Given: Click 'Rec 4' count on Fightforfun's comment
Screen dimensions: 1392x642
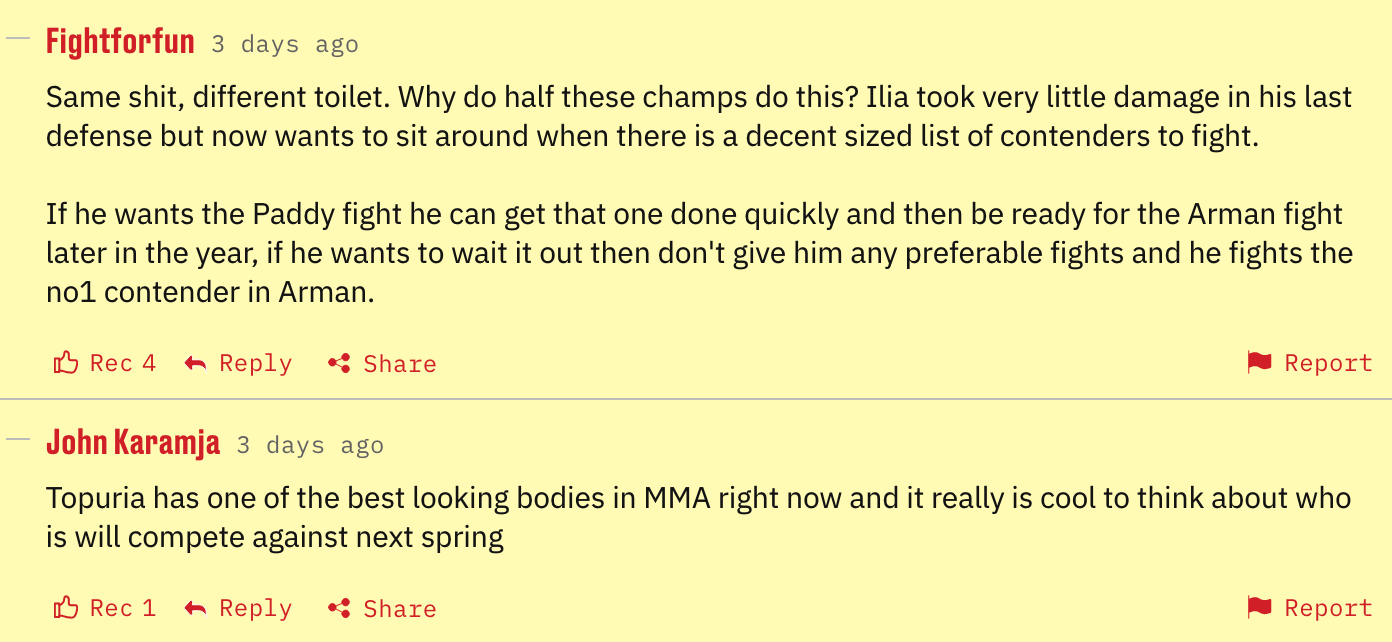Looking at the screenshot, I should click(x=123, y=363).
